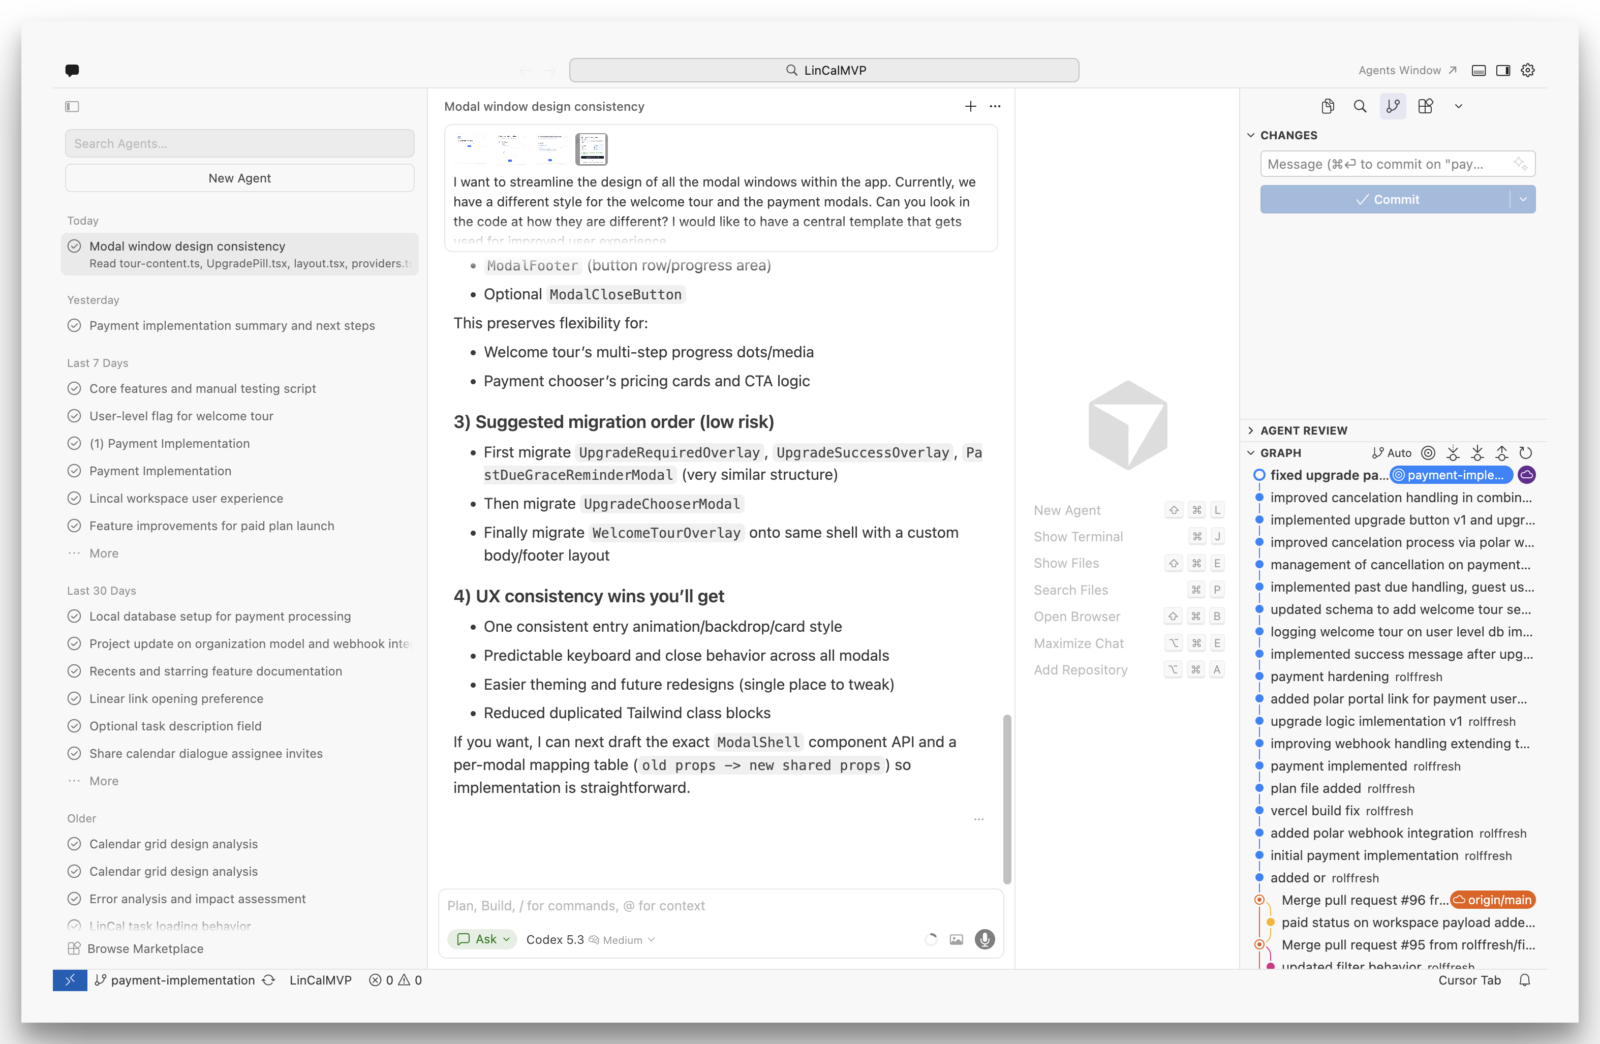This screenshot has width=1600, height=1044.
Task: Click the microphone voice input button
Action: (x=985, y=939)
